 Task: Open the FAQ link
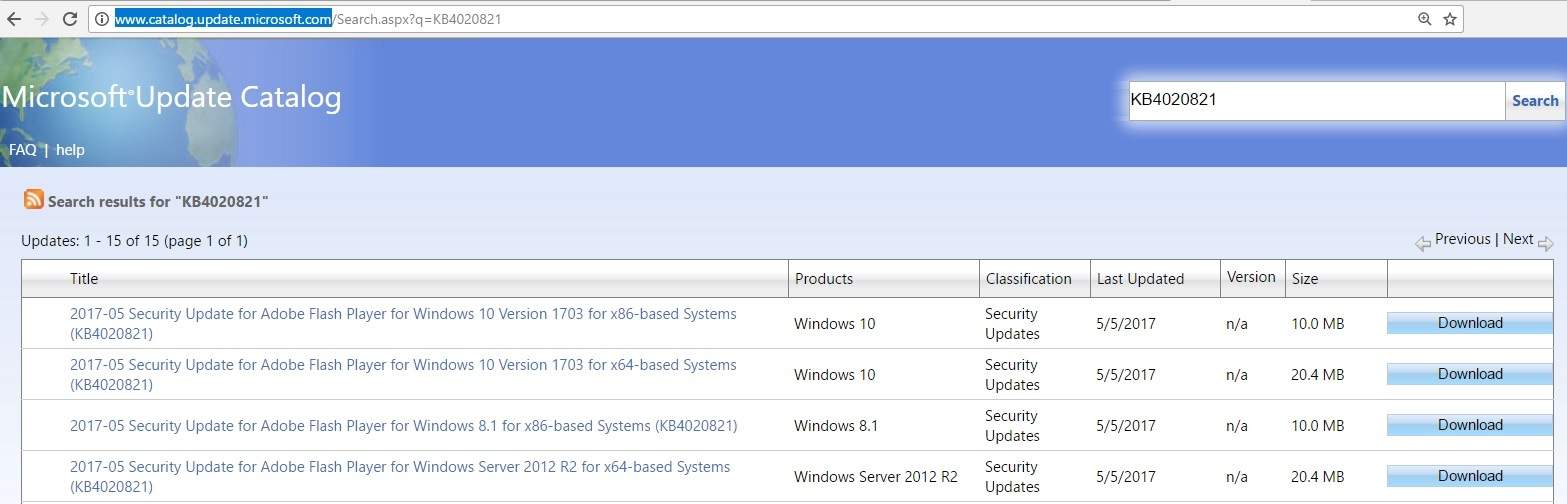[x=22, y=150]
